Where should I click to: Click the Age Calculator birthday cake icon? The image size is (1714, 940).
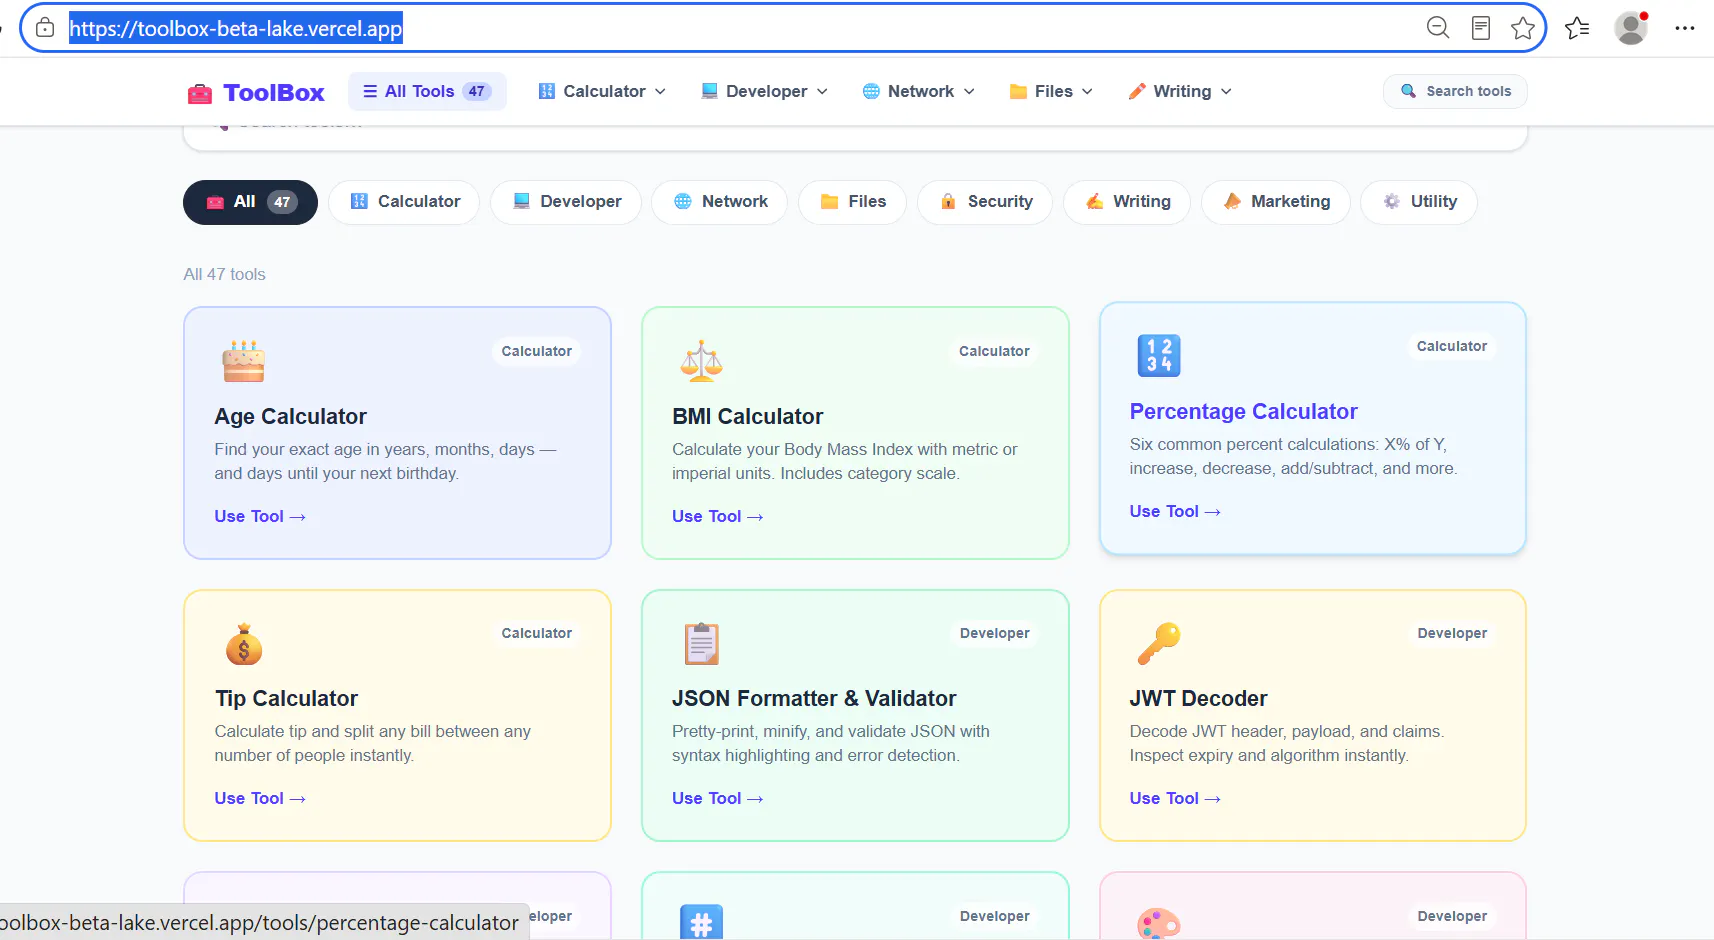(x=243, y=361)
